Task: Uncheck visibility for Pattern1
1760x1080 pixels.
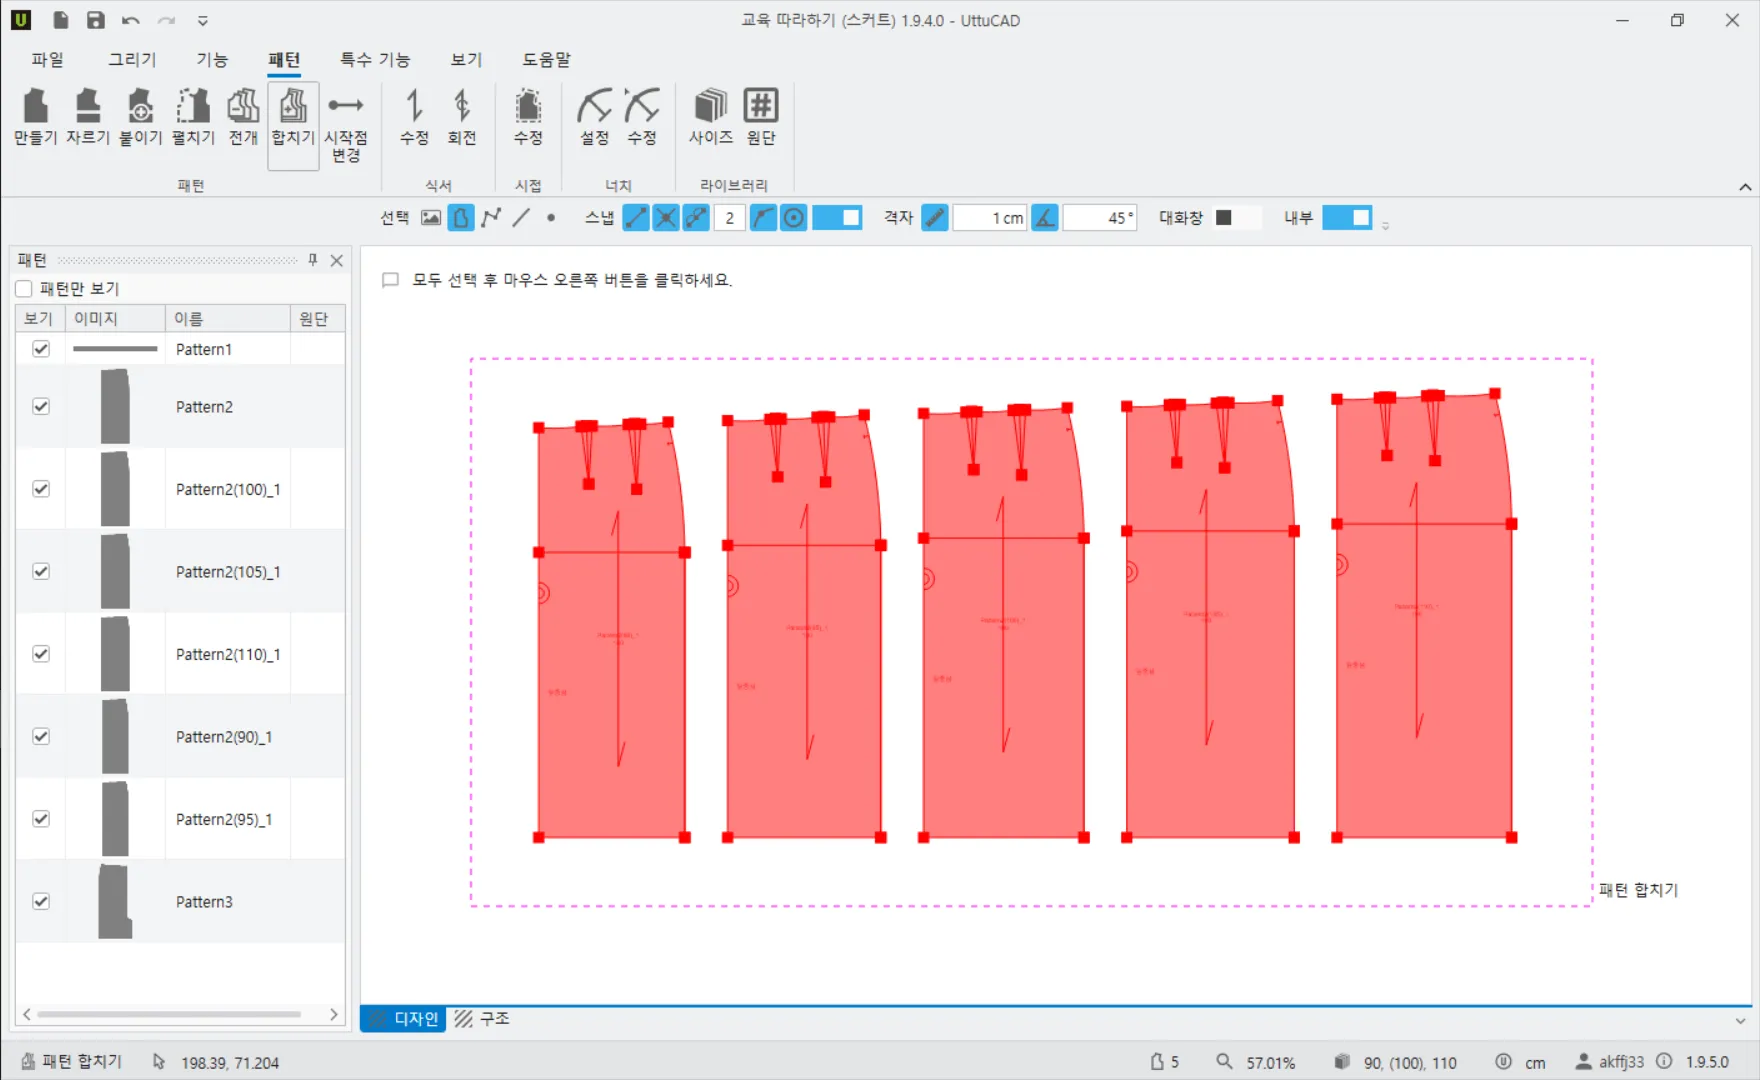Action: tap(41, 349)
